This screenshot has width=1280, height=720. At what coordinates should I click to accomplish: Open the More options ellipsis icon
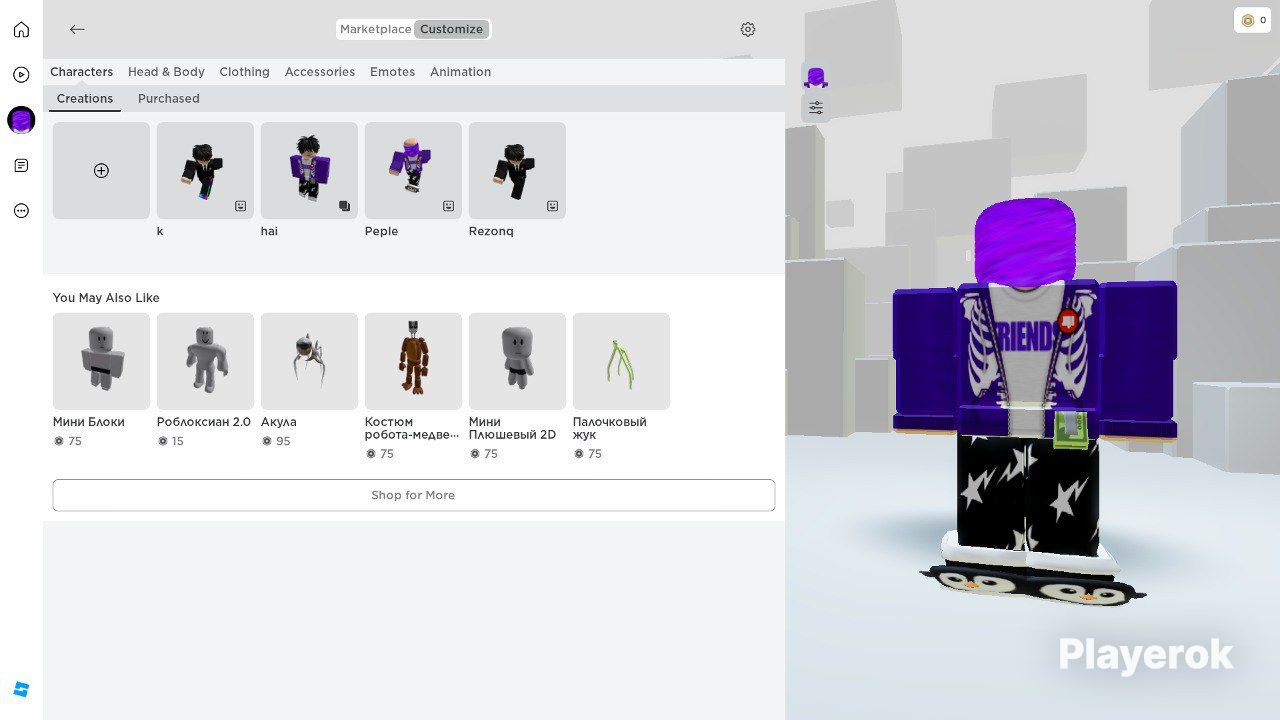21,211
